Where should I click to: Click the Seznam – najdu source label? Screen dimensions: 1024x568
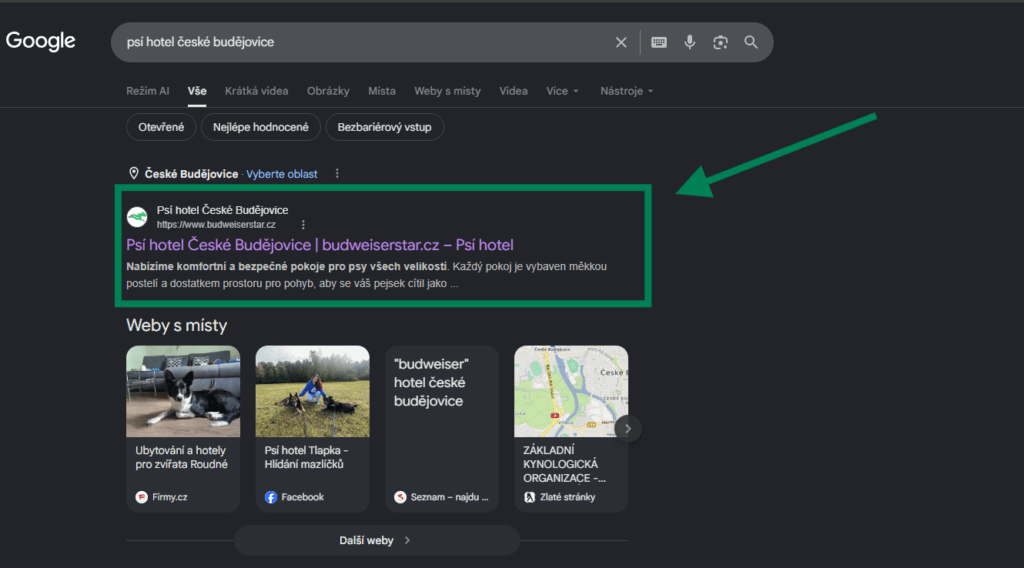point(449,497)
